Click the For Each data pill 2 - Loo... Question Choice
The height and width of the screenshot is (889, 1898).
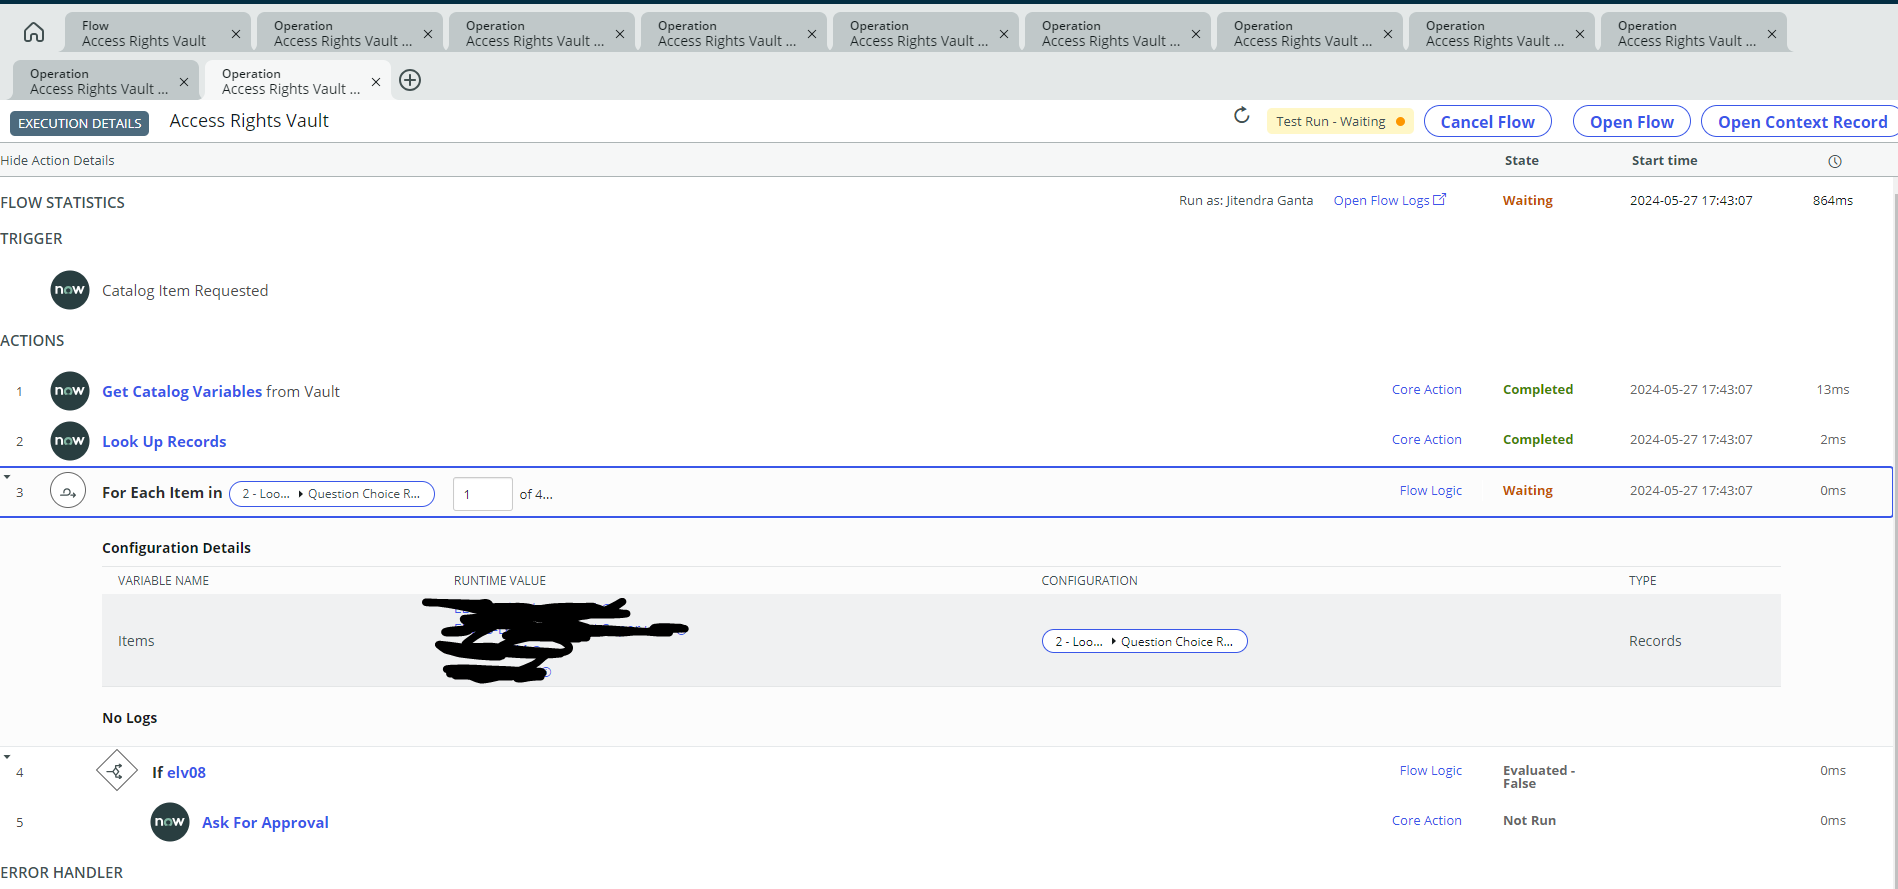[x=332, y=494]
